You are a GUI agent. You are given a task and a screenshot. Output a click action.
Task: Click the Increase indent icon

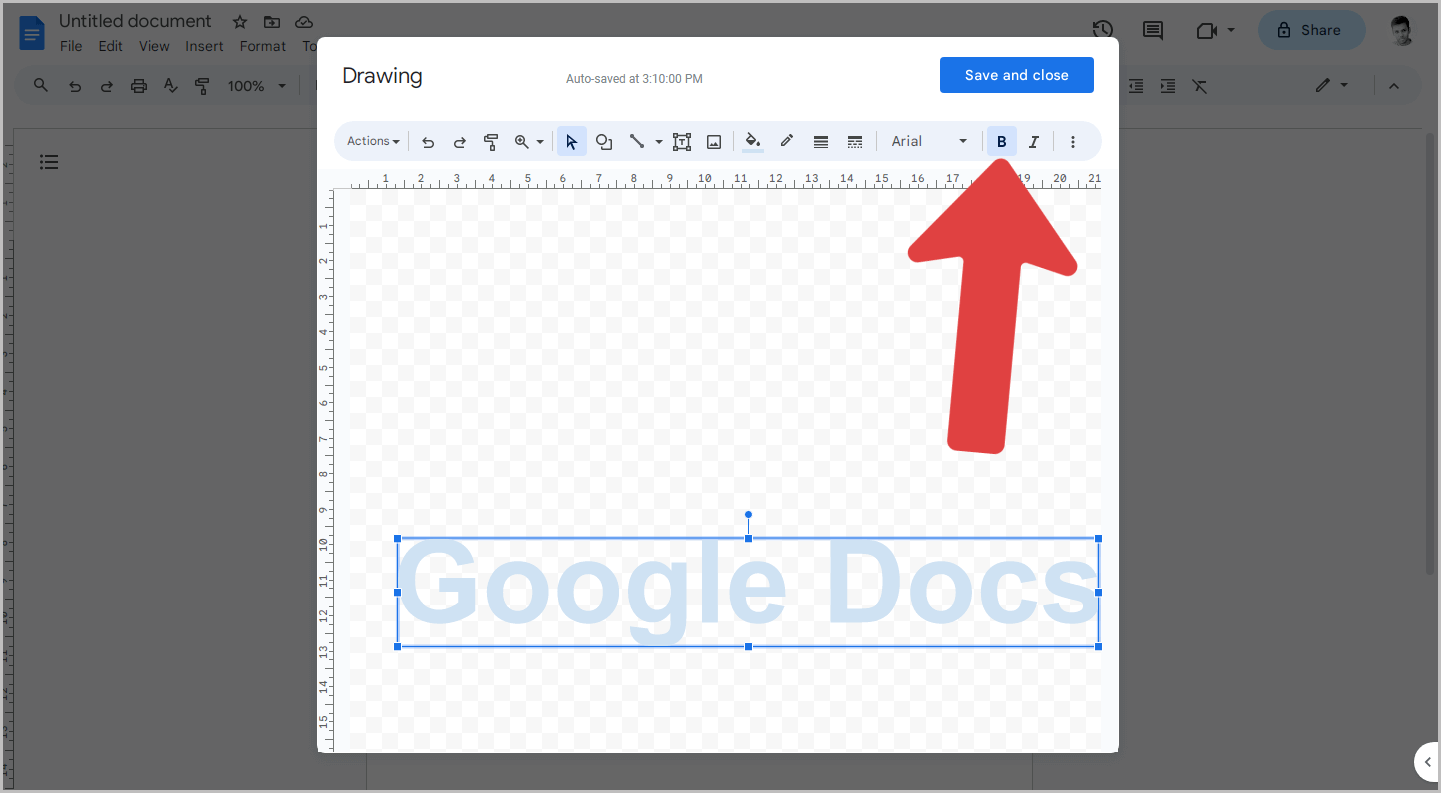coord(1168,86)
